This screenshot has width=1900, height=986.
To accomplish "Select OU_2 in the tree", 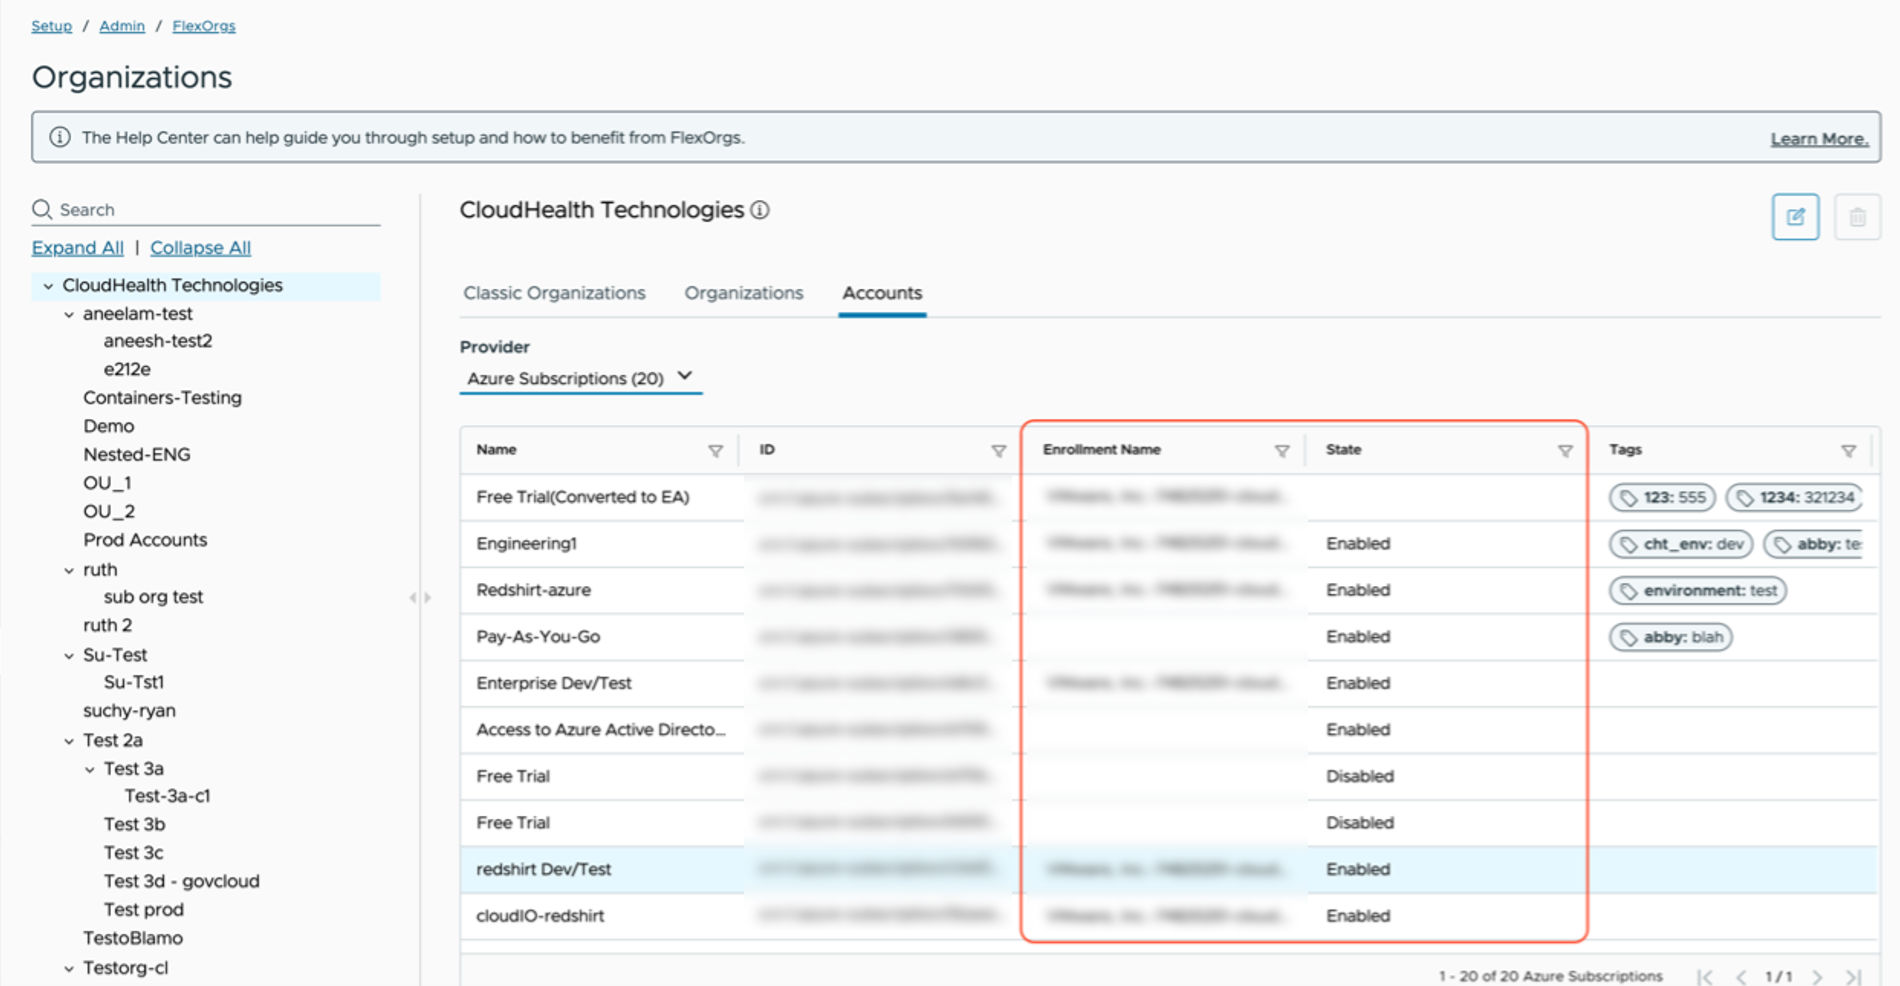I will click(108, 511).
